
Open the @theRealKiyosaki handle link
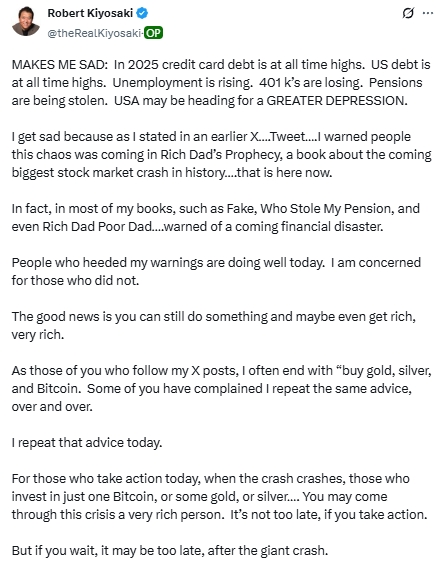[x=94, y=33]
